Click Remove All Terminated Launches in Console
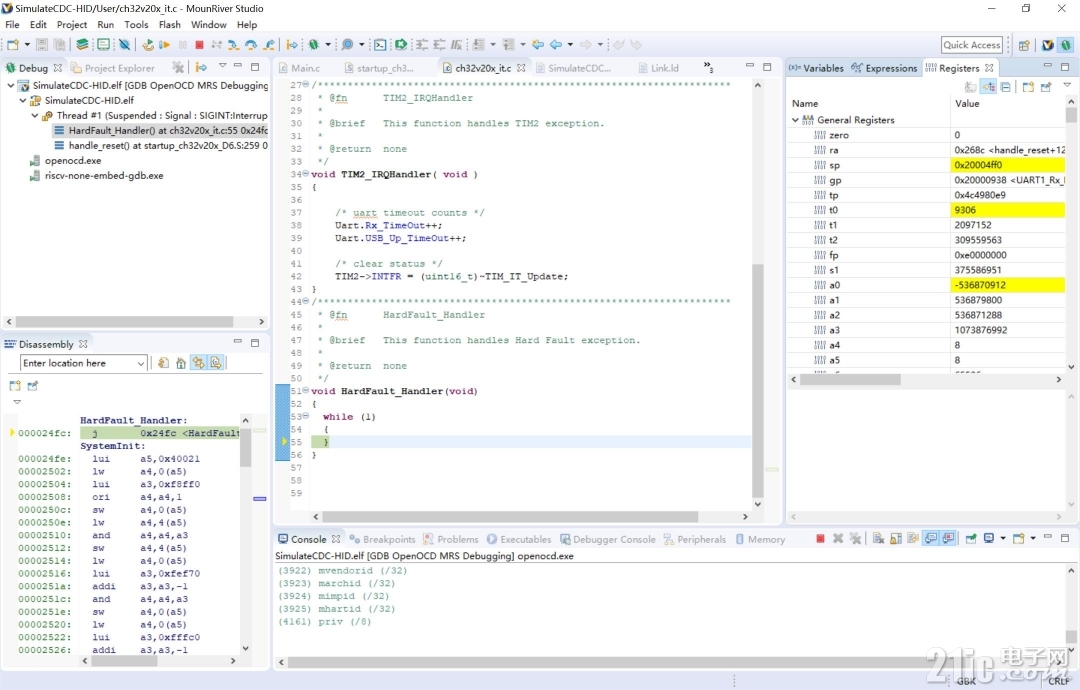Viewport: 1080px width, 690px height. [x=855, y=539]
